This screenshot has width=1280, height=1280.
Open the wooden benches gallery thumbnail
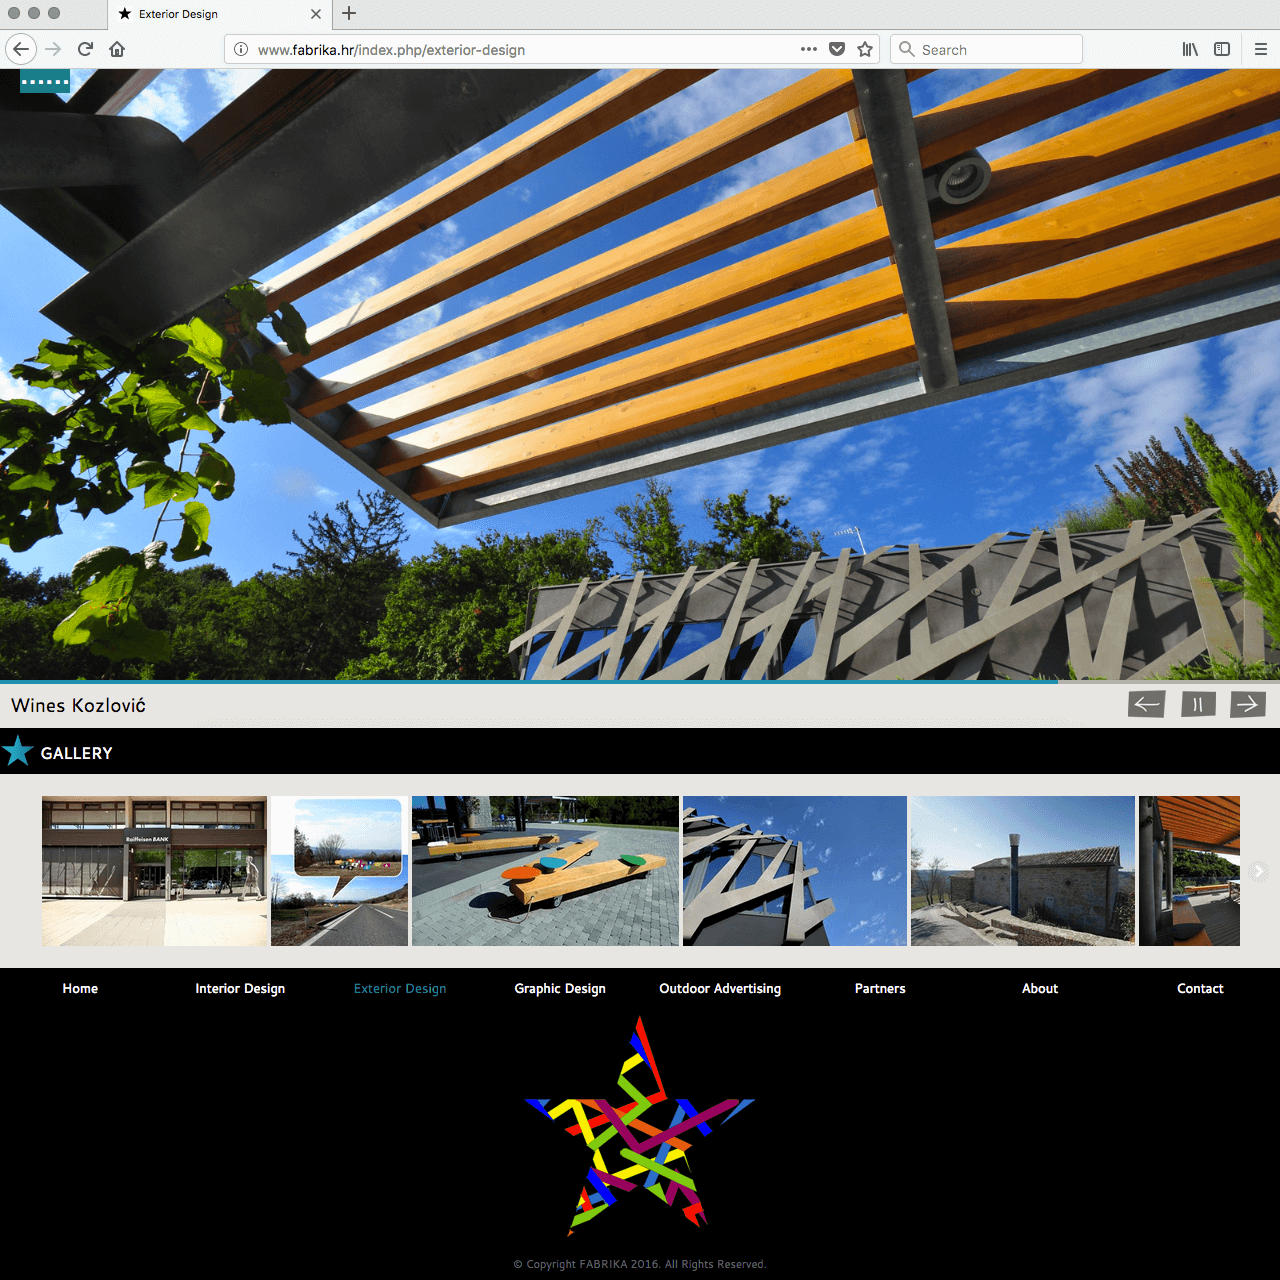pyautogui.click(x=545, y=871)
